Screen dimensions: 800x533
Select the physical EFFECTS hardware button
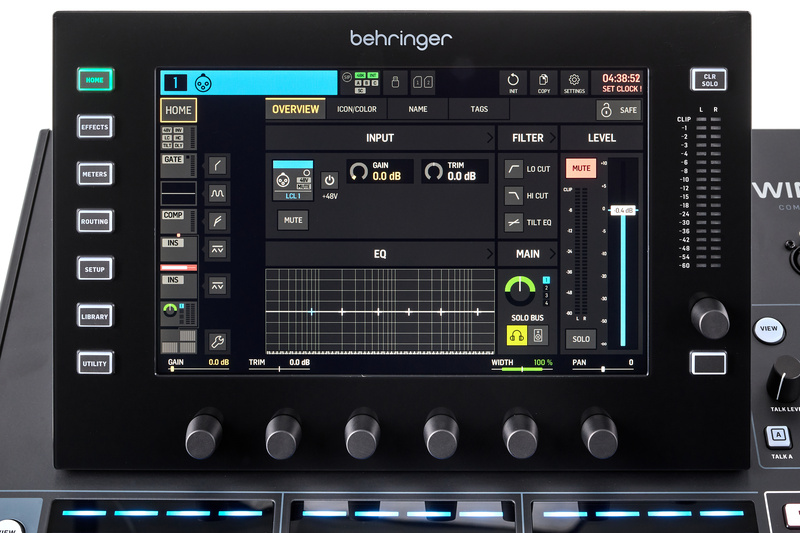coord(95,127)
